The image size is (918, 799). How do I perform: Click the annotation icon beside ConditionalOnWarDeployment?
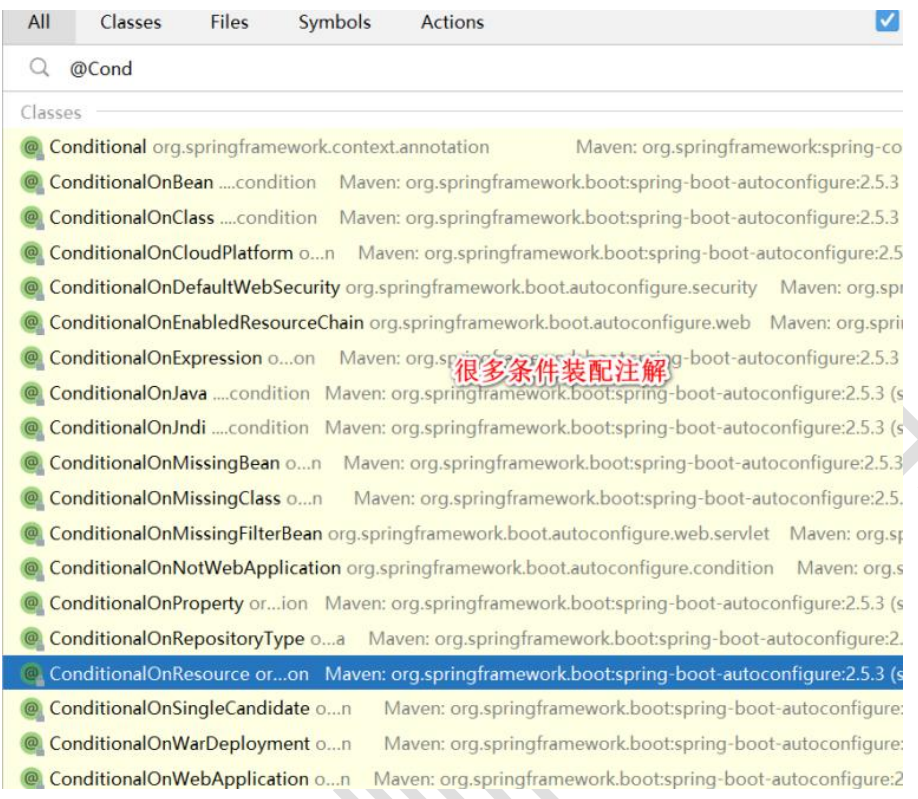pos(32,743)
